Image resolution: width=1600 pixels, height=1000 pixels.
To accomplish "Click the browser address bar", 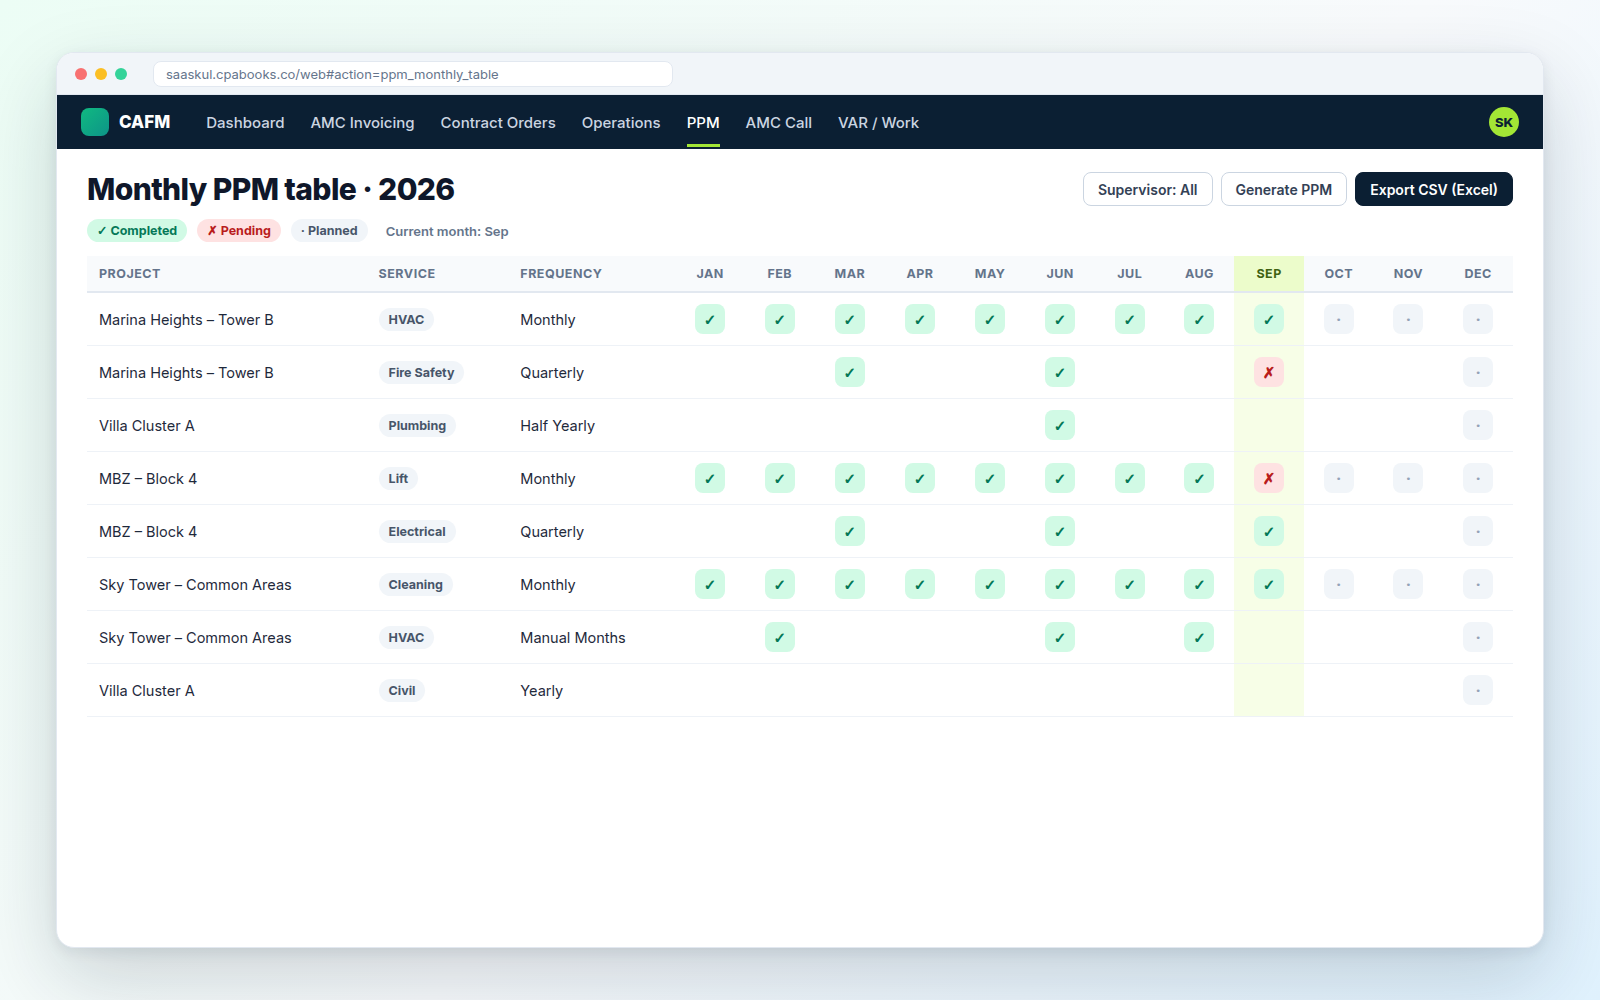I will 412,74.
